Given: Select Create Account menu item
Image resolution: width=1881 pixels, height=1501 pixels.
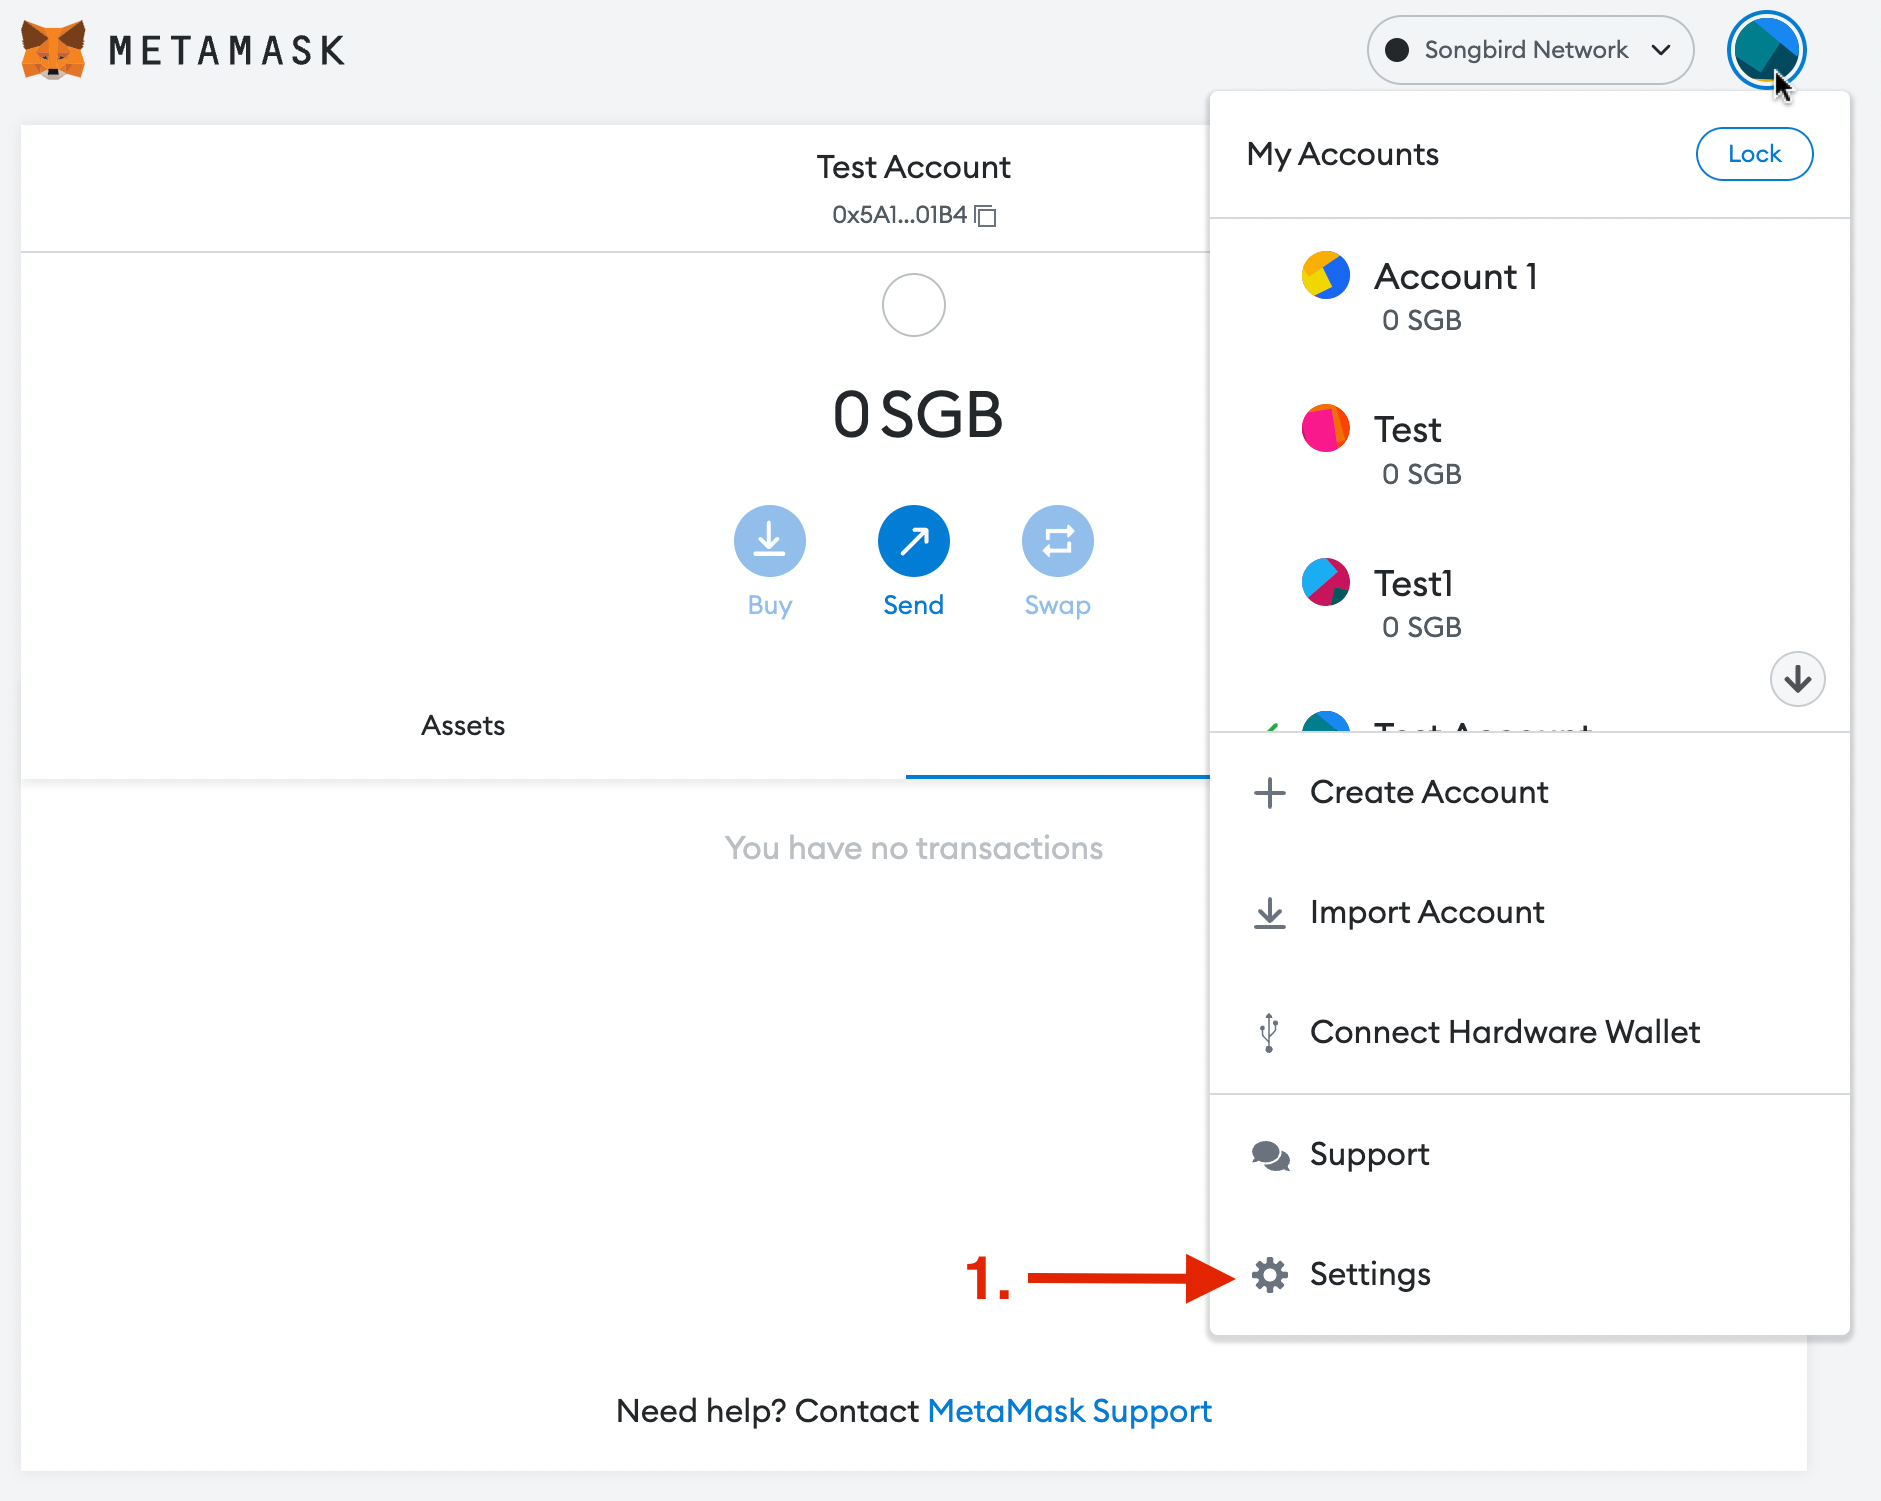Looking at the screenshot, I should click(1530, 793).
